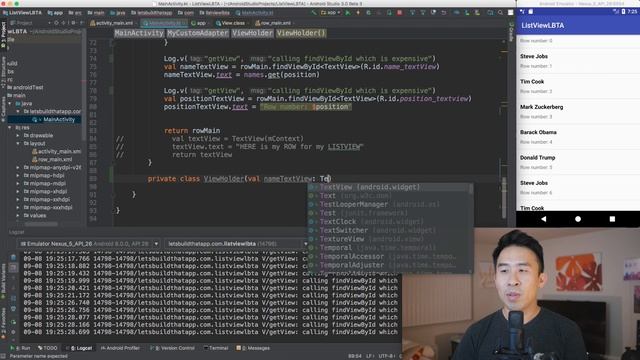640x360 pixels.
Task: Choose TextClock autocomplete suggestion
Action: click(390, 222)
